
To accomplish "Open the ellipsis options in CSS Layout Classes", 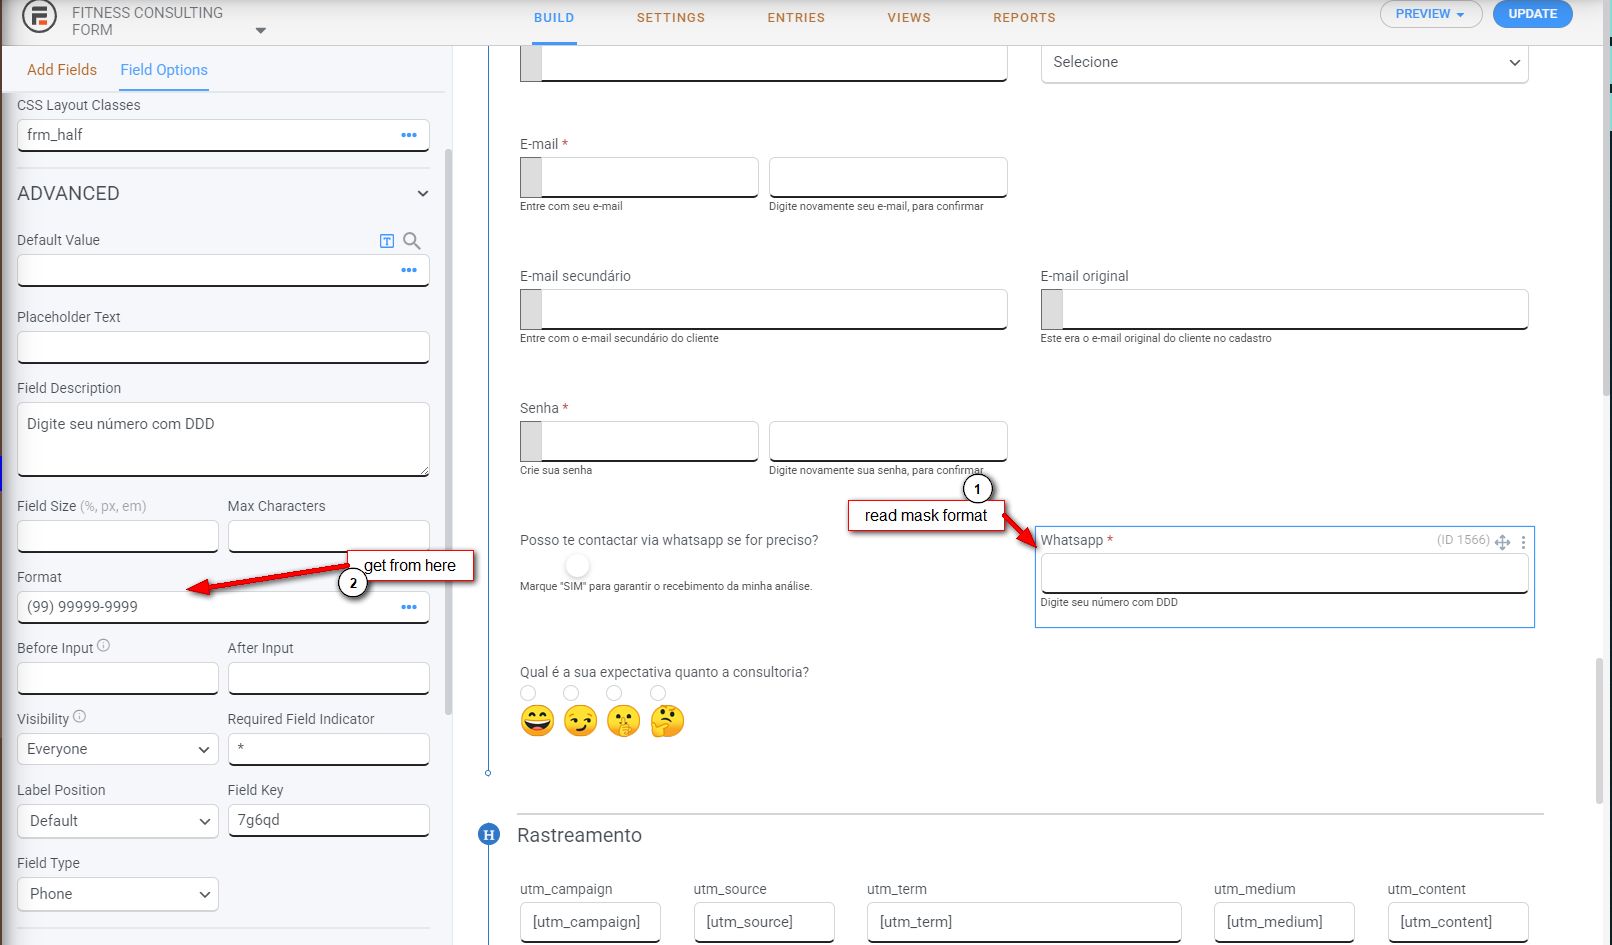I will coord(409,135).
